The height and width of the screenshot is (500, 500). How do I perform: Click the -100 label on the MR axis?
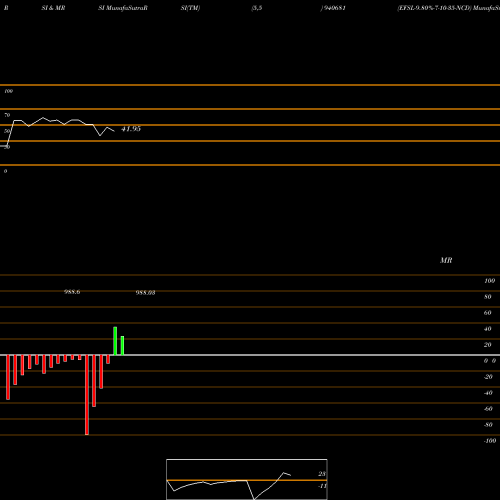(x=490, y=441)
